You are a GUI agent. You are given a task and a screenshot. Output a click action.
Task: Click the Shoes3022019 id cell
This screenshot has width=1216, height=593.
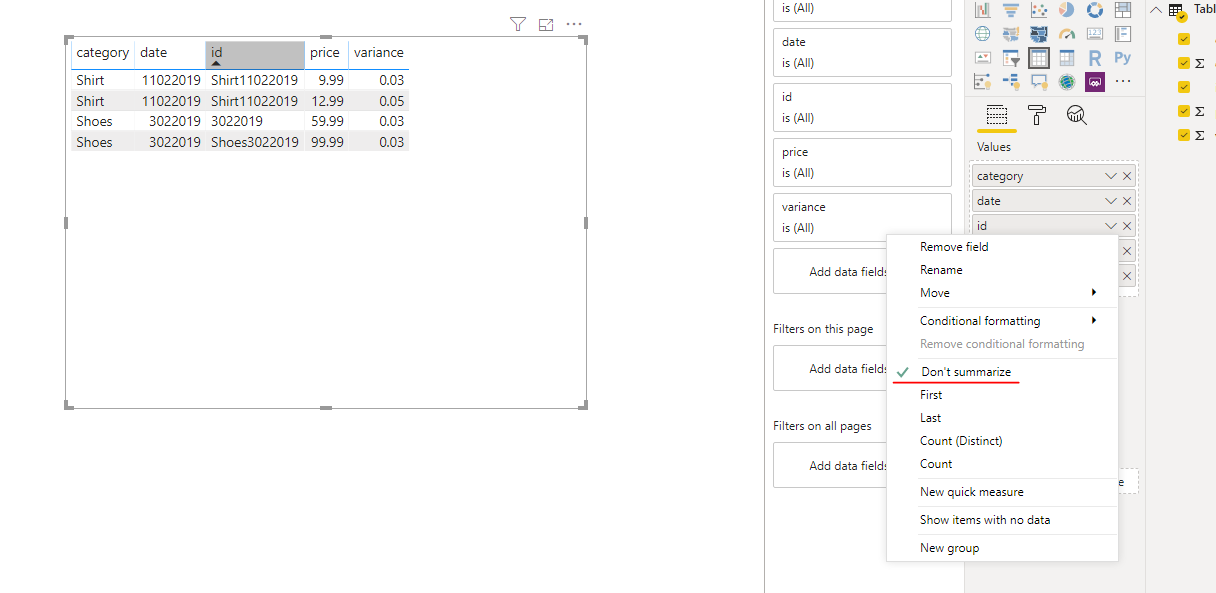pos(255,142)
